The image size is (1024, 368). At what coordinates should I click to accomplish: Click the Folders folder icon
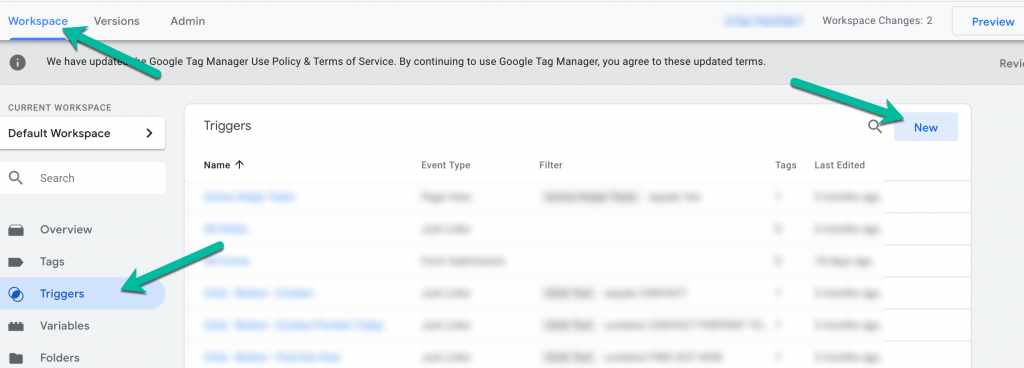pos(16,358)
